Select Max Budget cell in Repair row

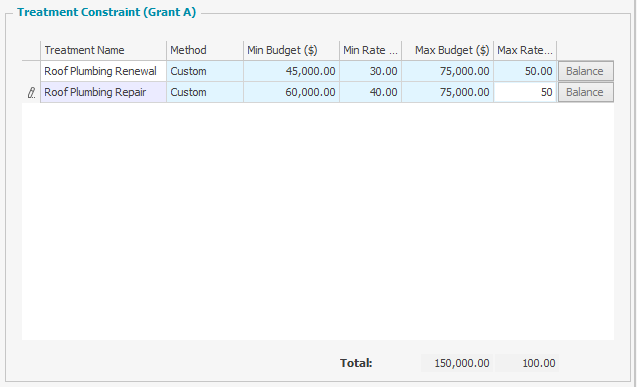(x=448, y=92)
